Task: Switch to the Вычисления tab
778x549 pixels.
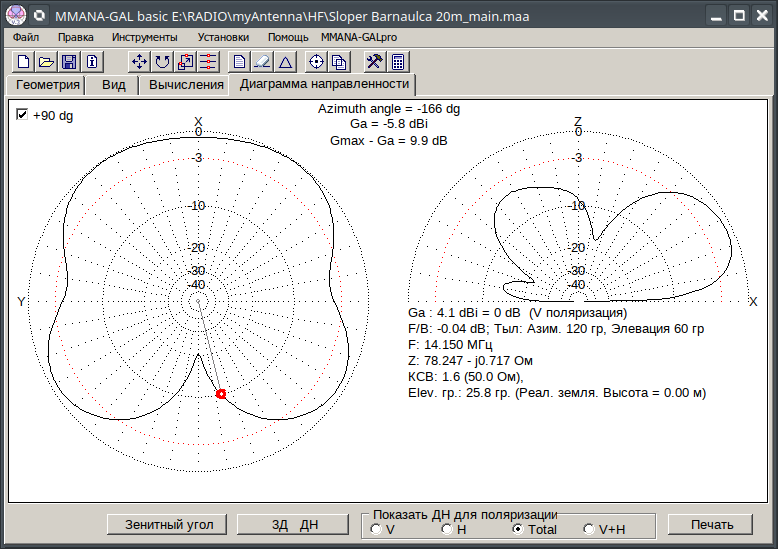Action: click(186, 85)
